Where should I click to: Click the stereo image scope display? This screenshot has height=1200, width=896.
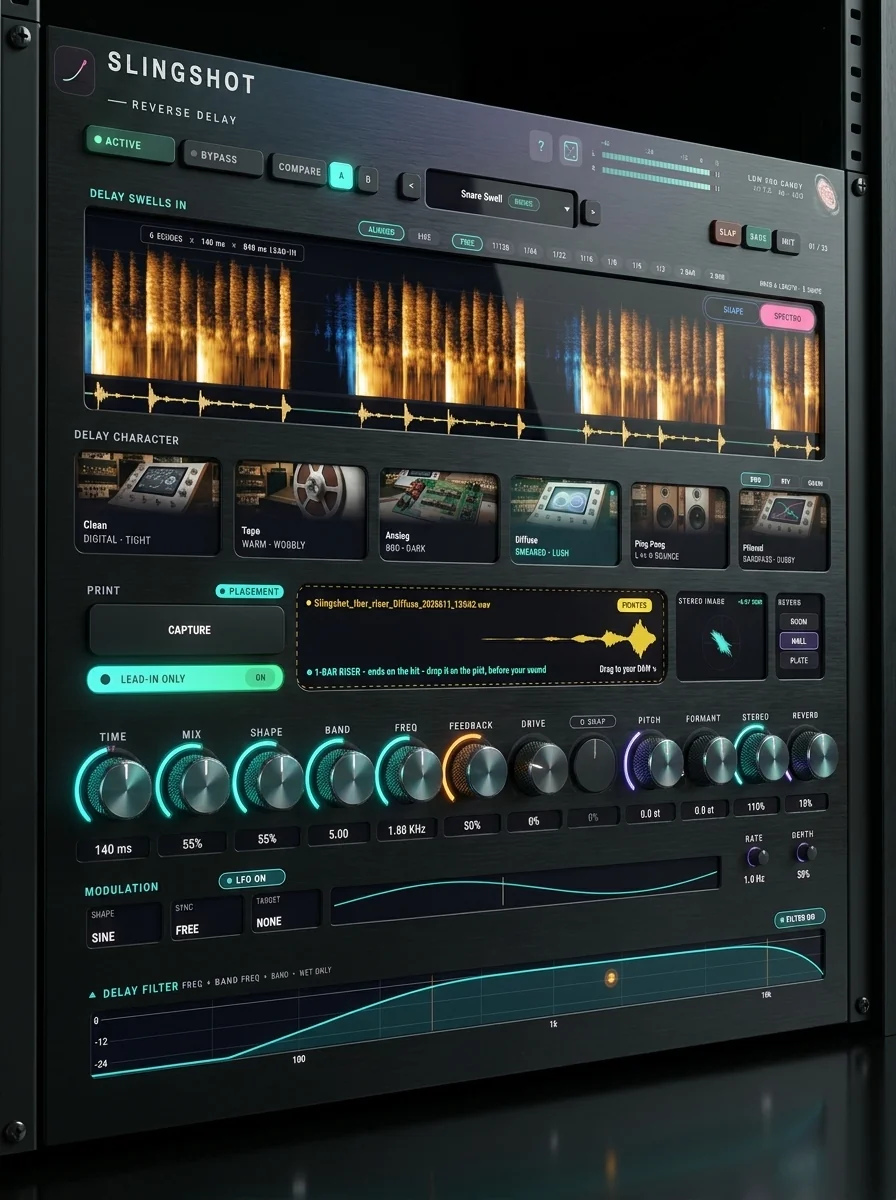(721, 639)
